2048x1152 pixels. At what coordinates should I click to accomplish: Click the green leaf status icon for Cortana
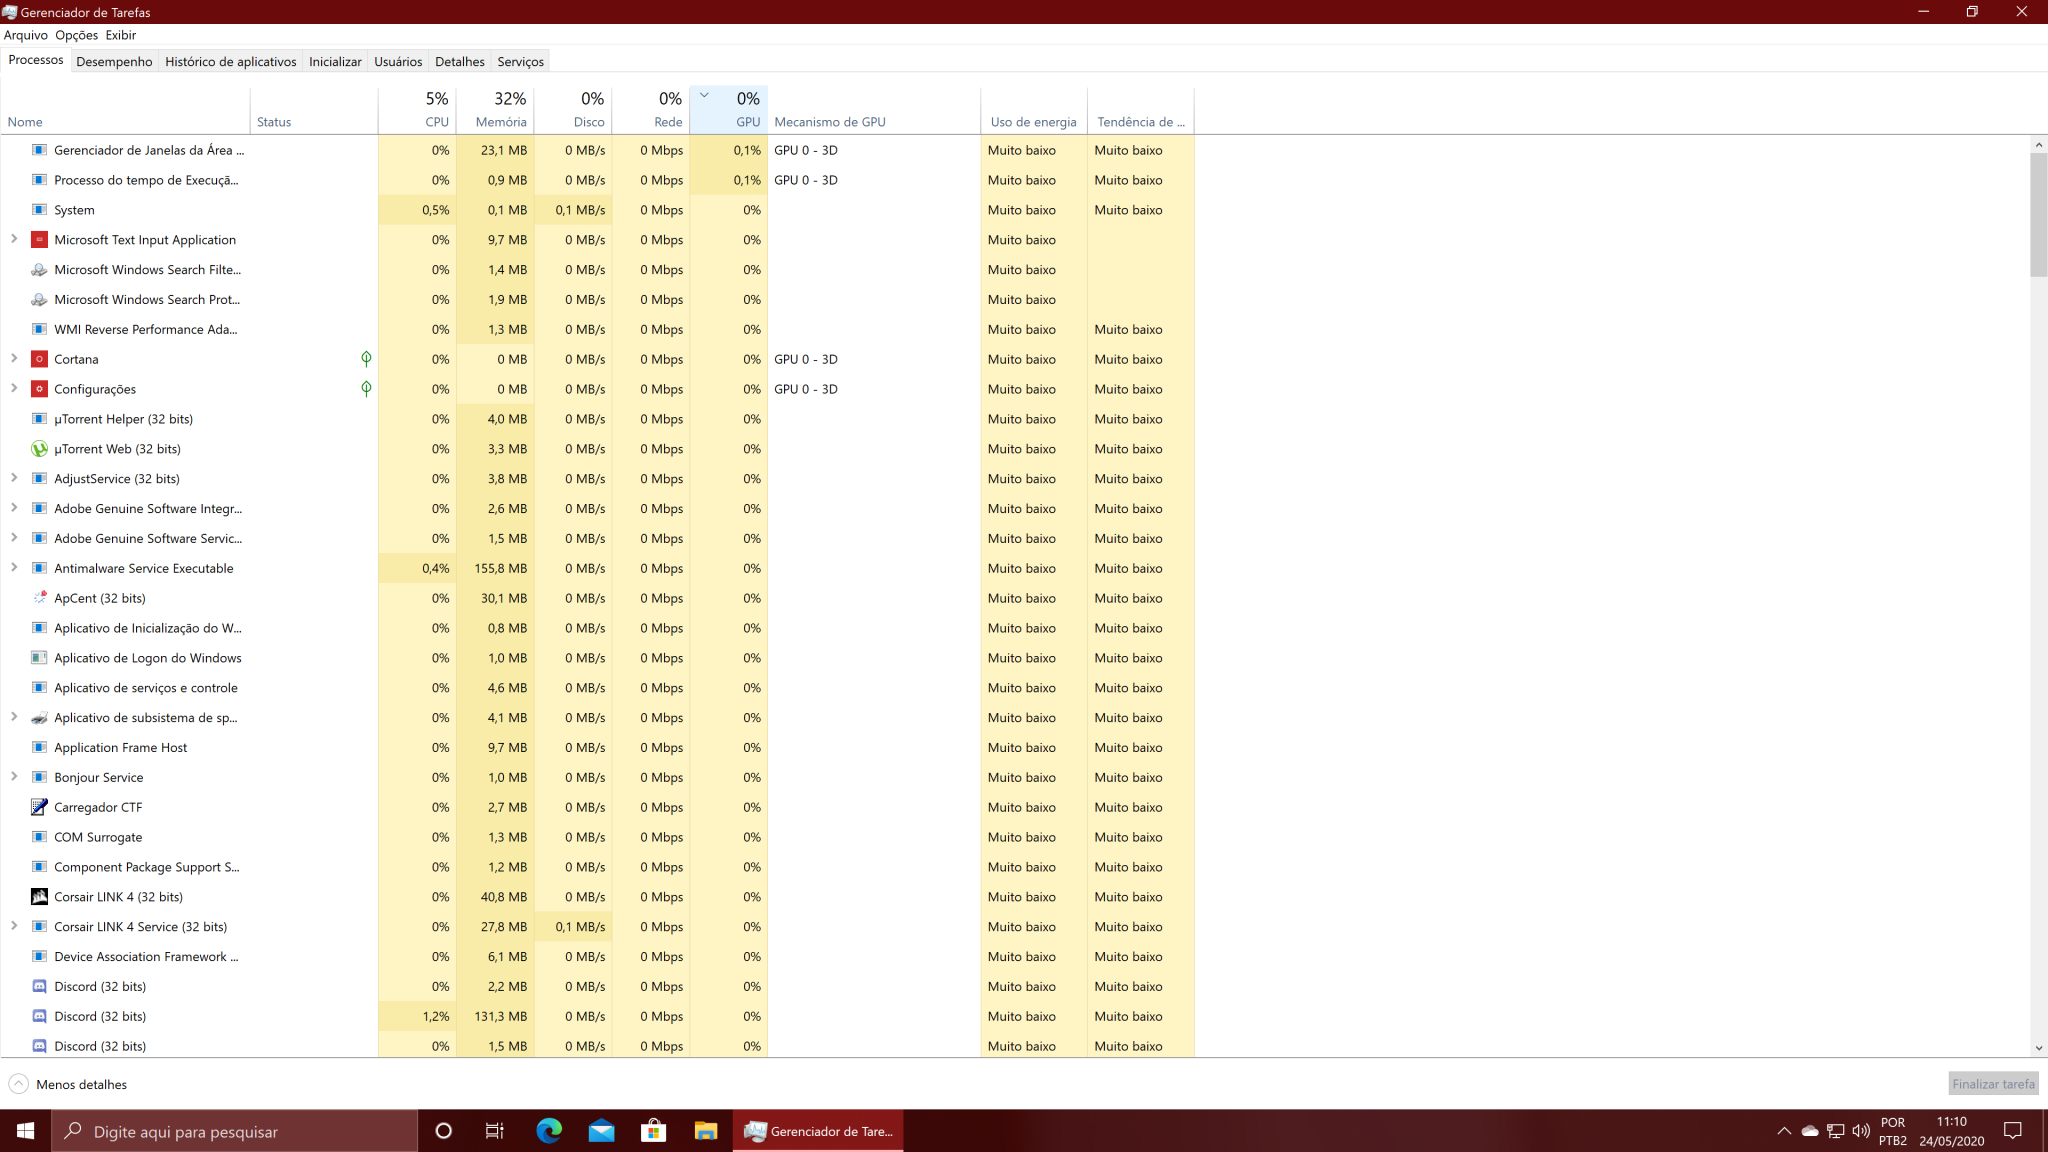click(x=366, y=359)
